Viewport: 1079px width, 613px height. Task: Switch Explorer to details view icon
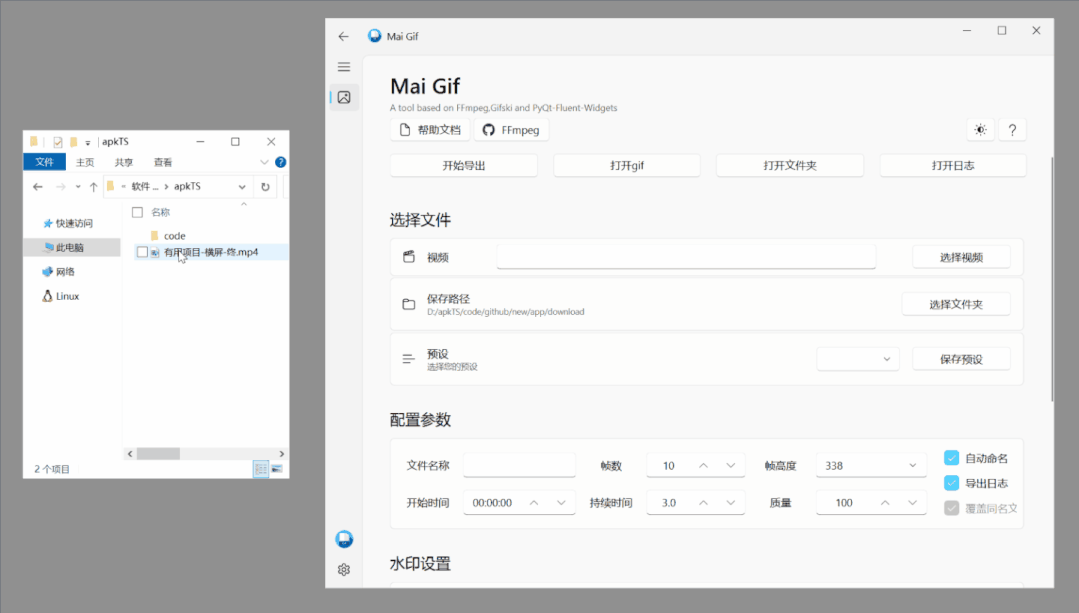tap(261, 469)
